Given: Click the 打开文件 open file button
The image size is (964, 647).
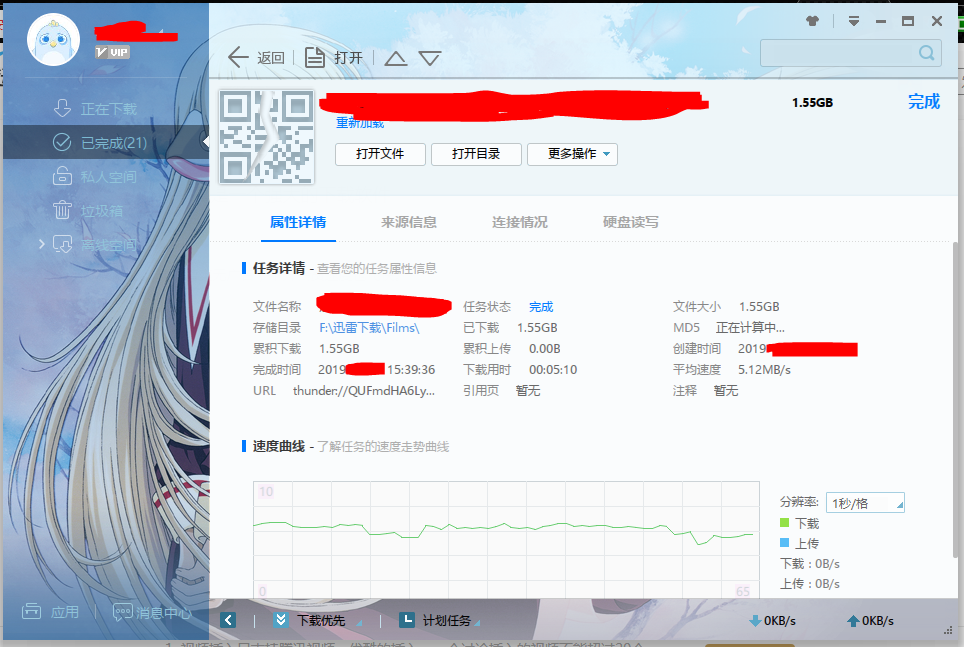Looking at the screenshot, I should pos(380,154).
